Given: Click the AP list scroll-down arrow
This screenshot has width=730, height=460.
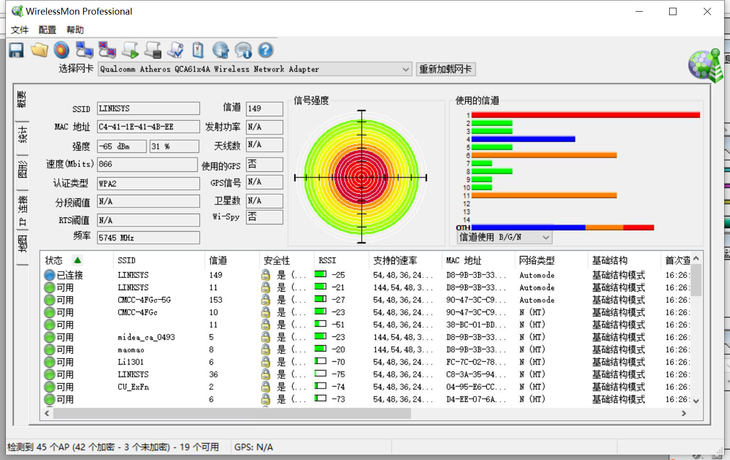Looking at the screenshot, I should point(696,401).
